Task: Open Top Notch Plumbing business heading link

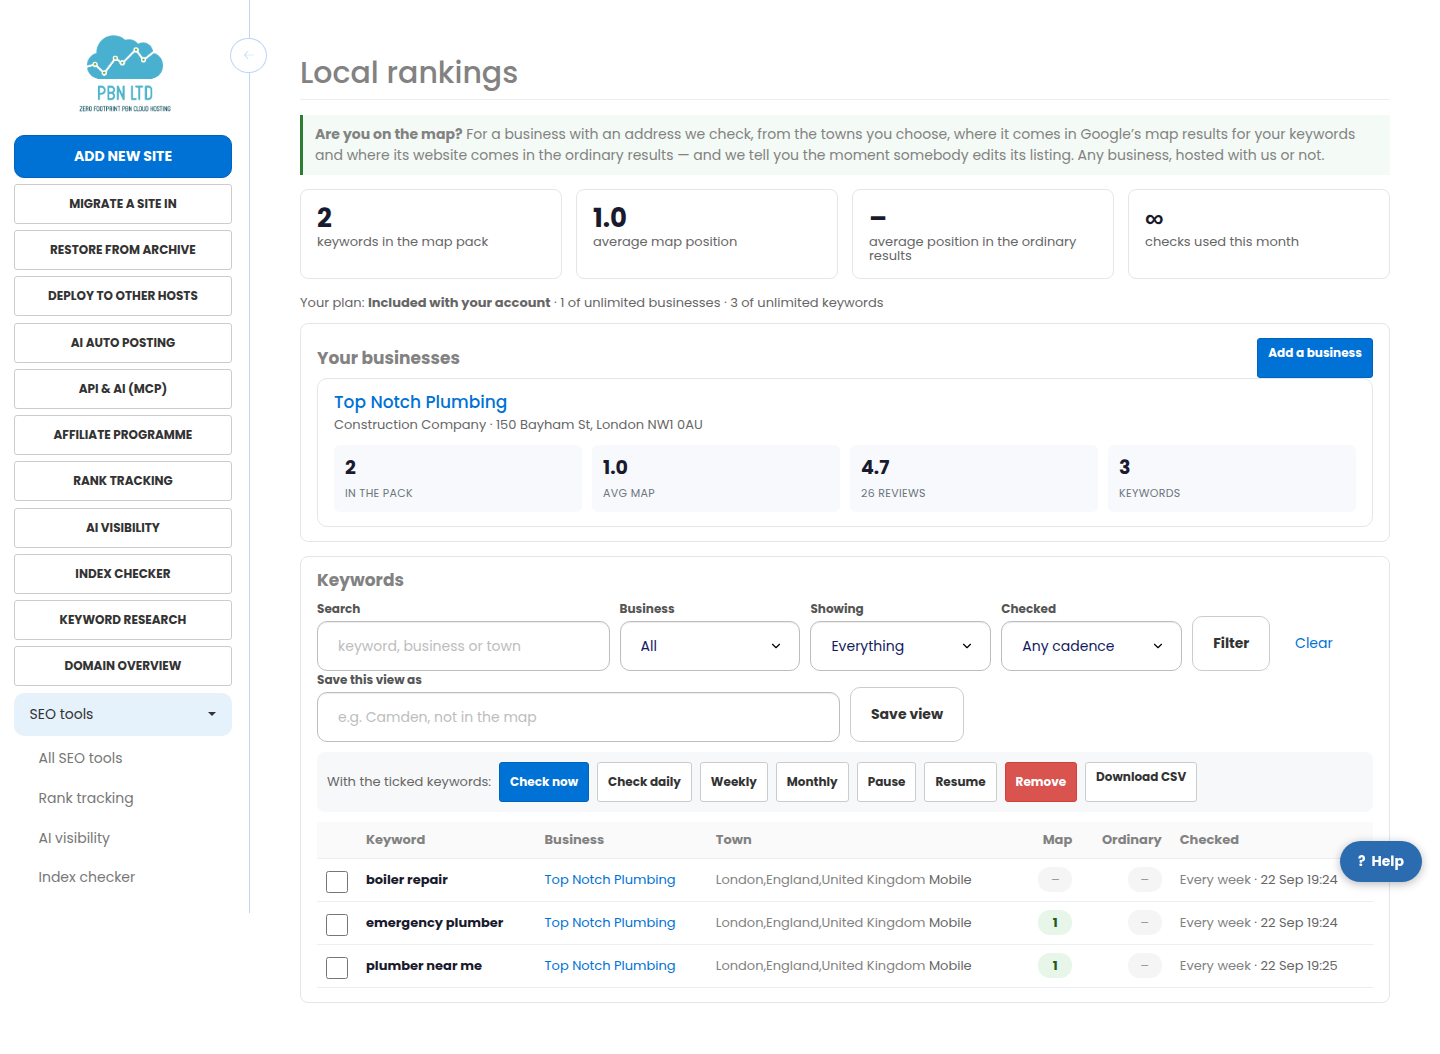Action: click(x=420, y=402)
